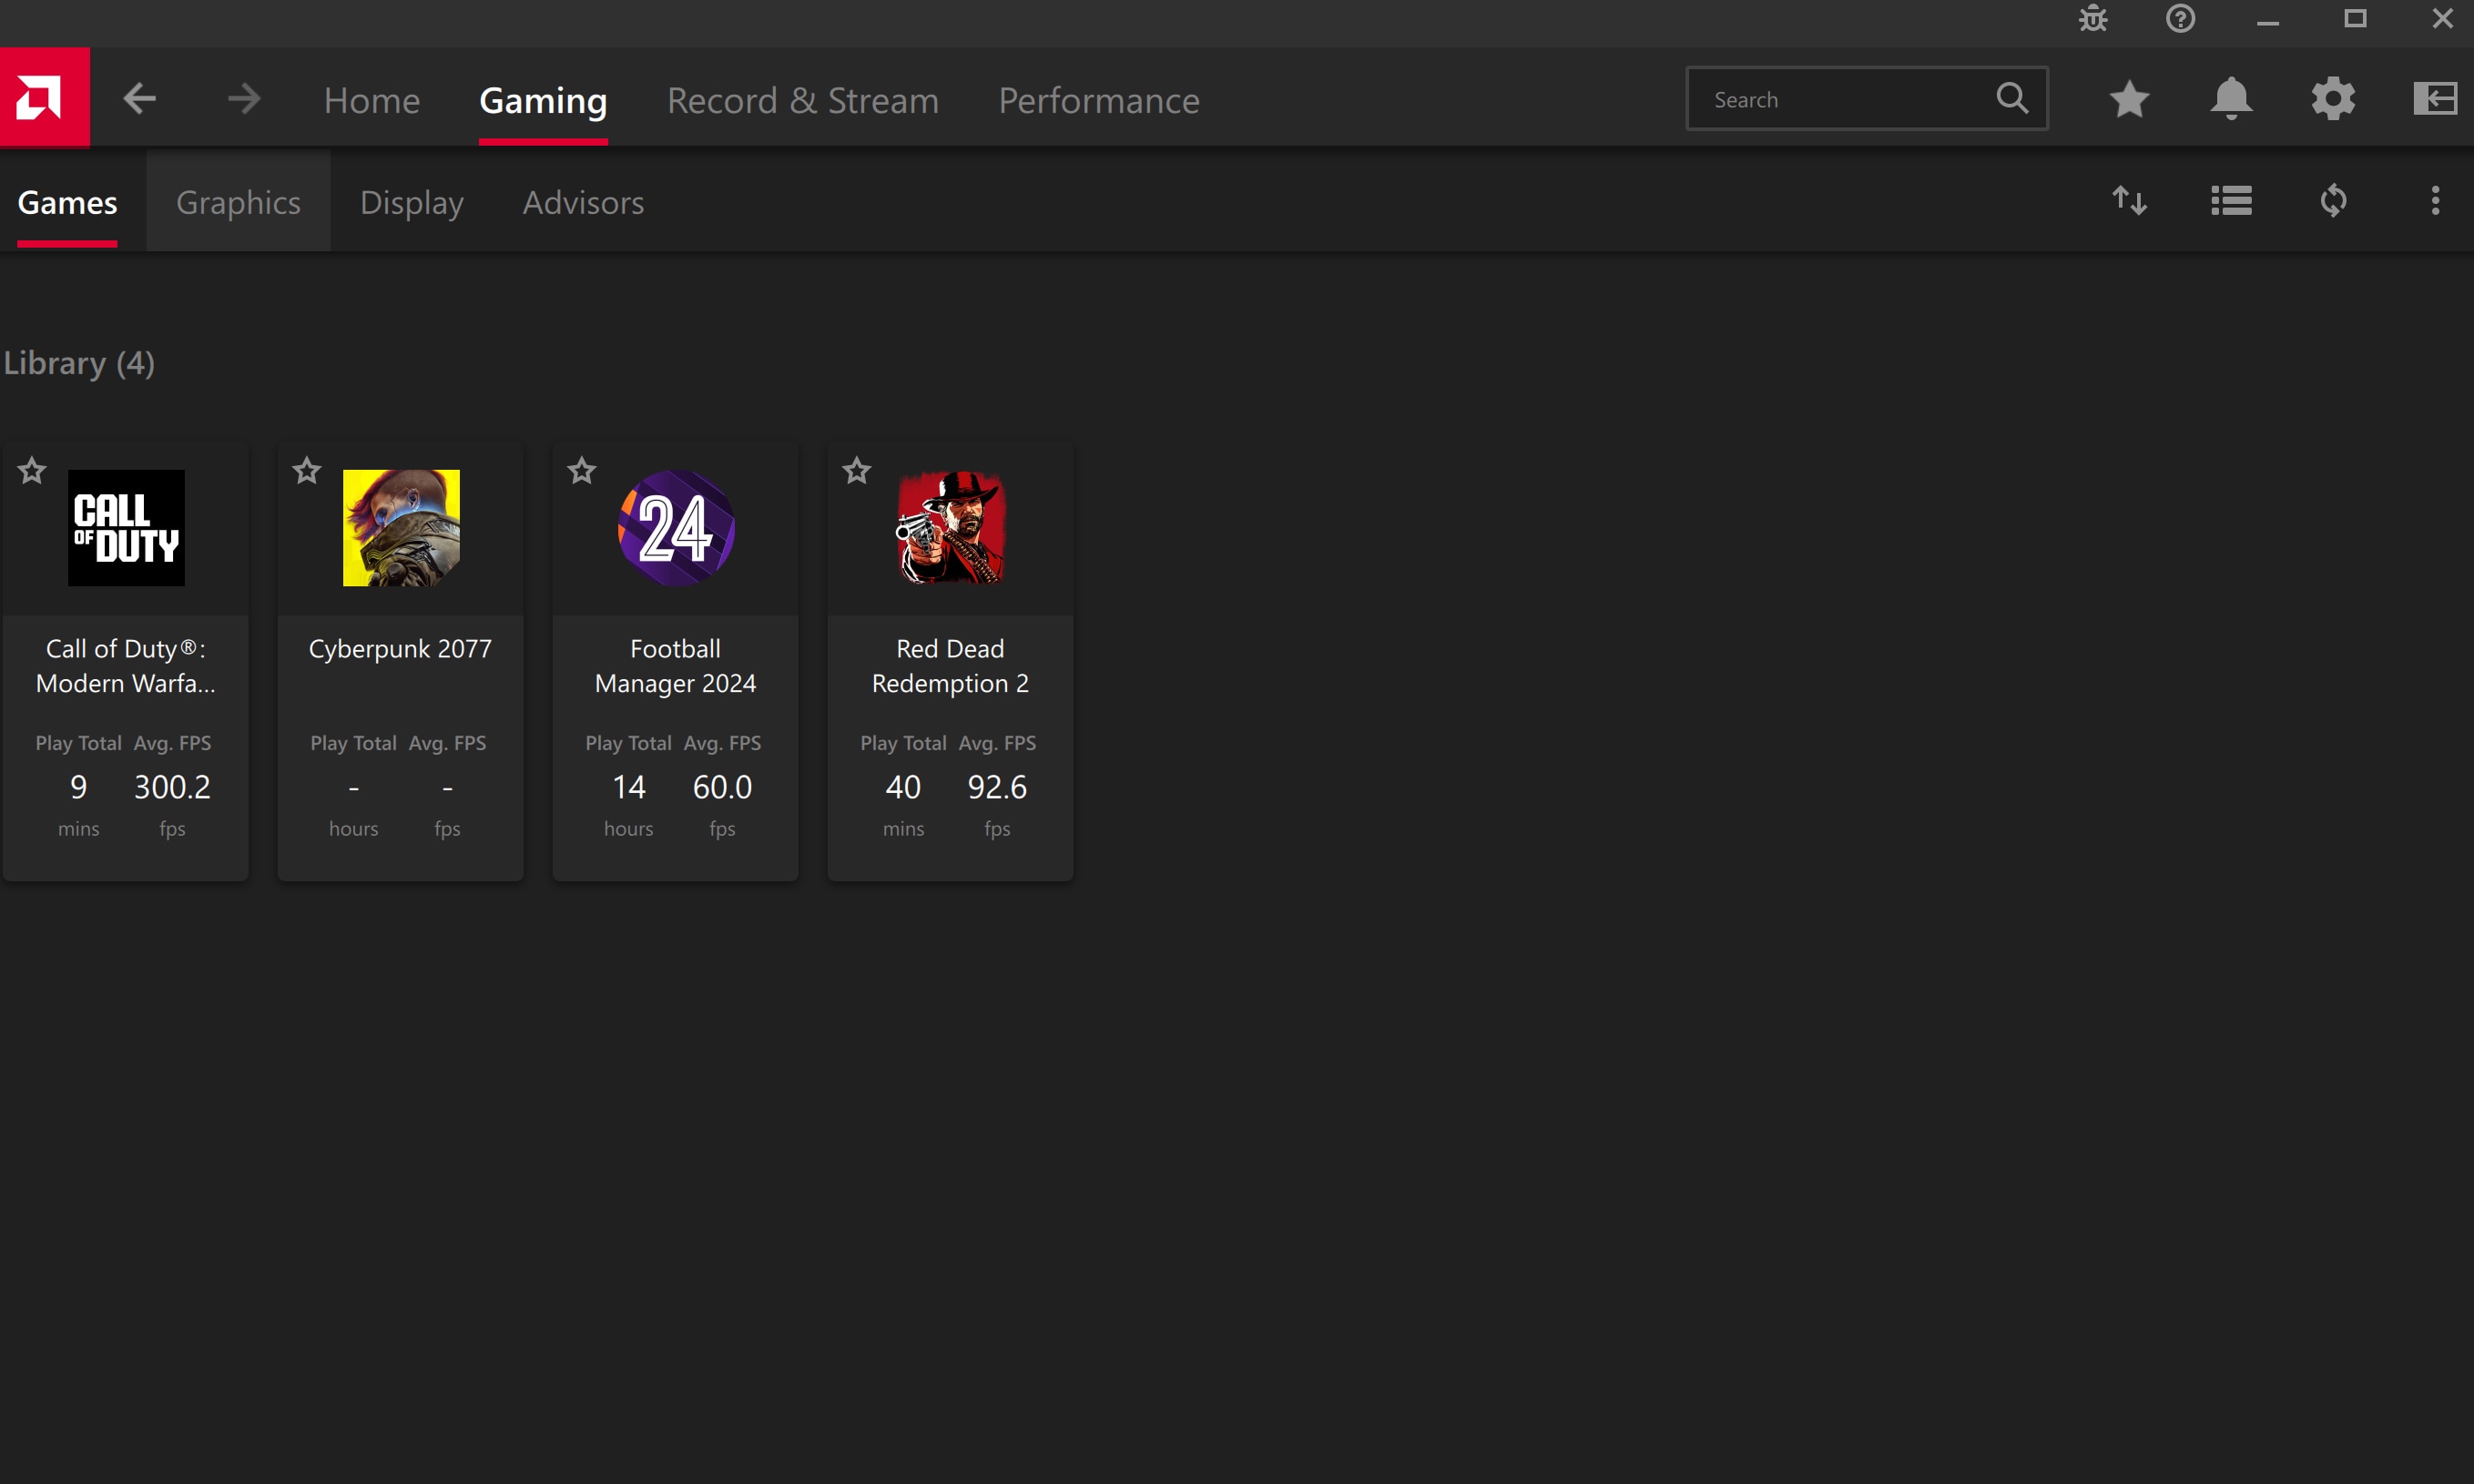The height and width of the screenshot is (1484, 2474).
Task: Open Call of Duty game thumbnail
Action: [126, 528]
